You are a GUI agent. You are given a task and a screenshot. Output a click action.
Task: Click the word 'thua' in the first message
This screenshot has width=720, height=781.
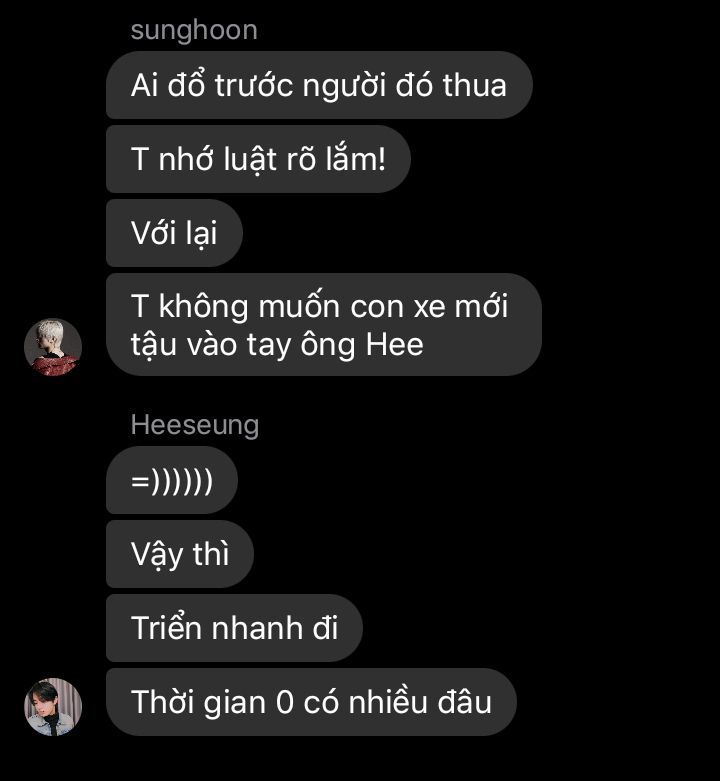point(475,85)
